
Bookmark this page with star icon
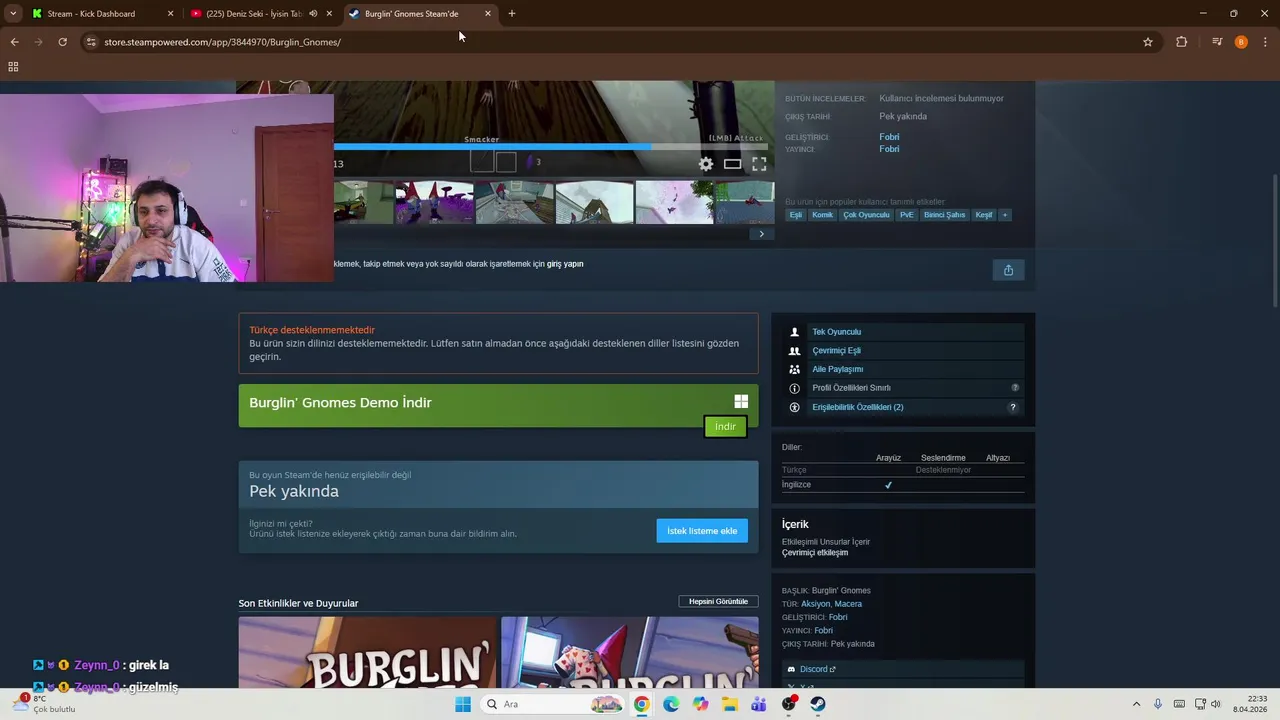(1148, 42)
